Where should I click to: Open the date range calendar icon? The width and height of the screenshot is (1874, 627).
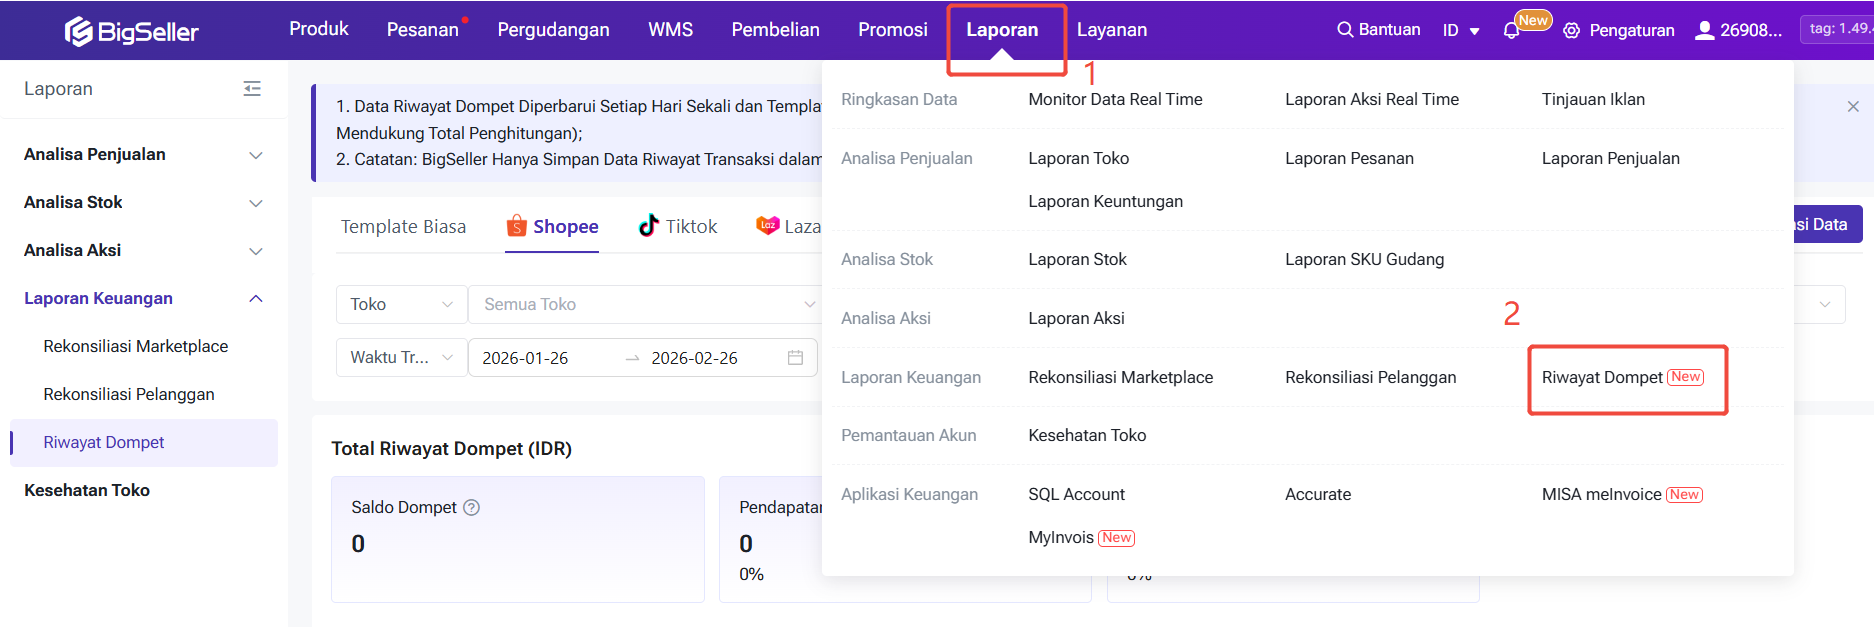(795, 358)
